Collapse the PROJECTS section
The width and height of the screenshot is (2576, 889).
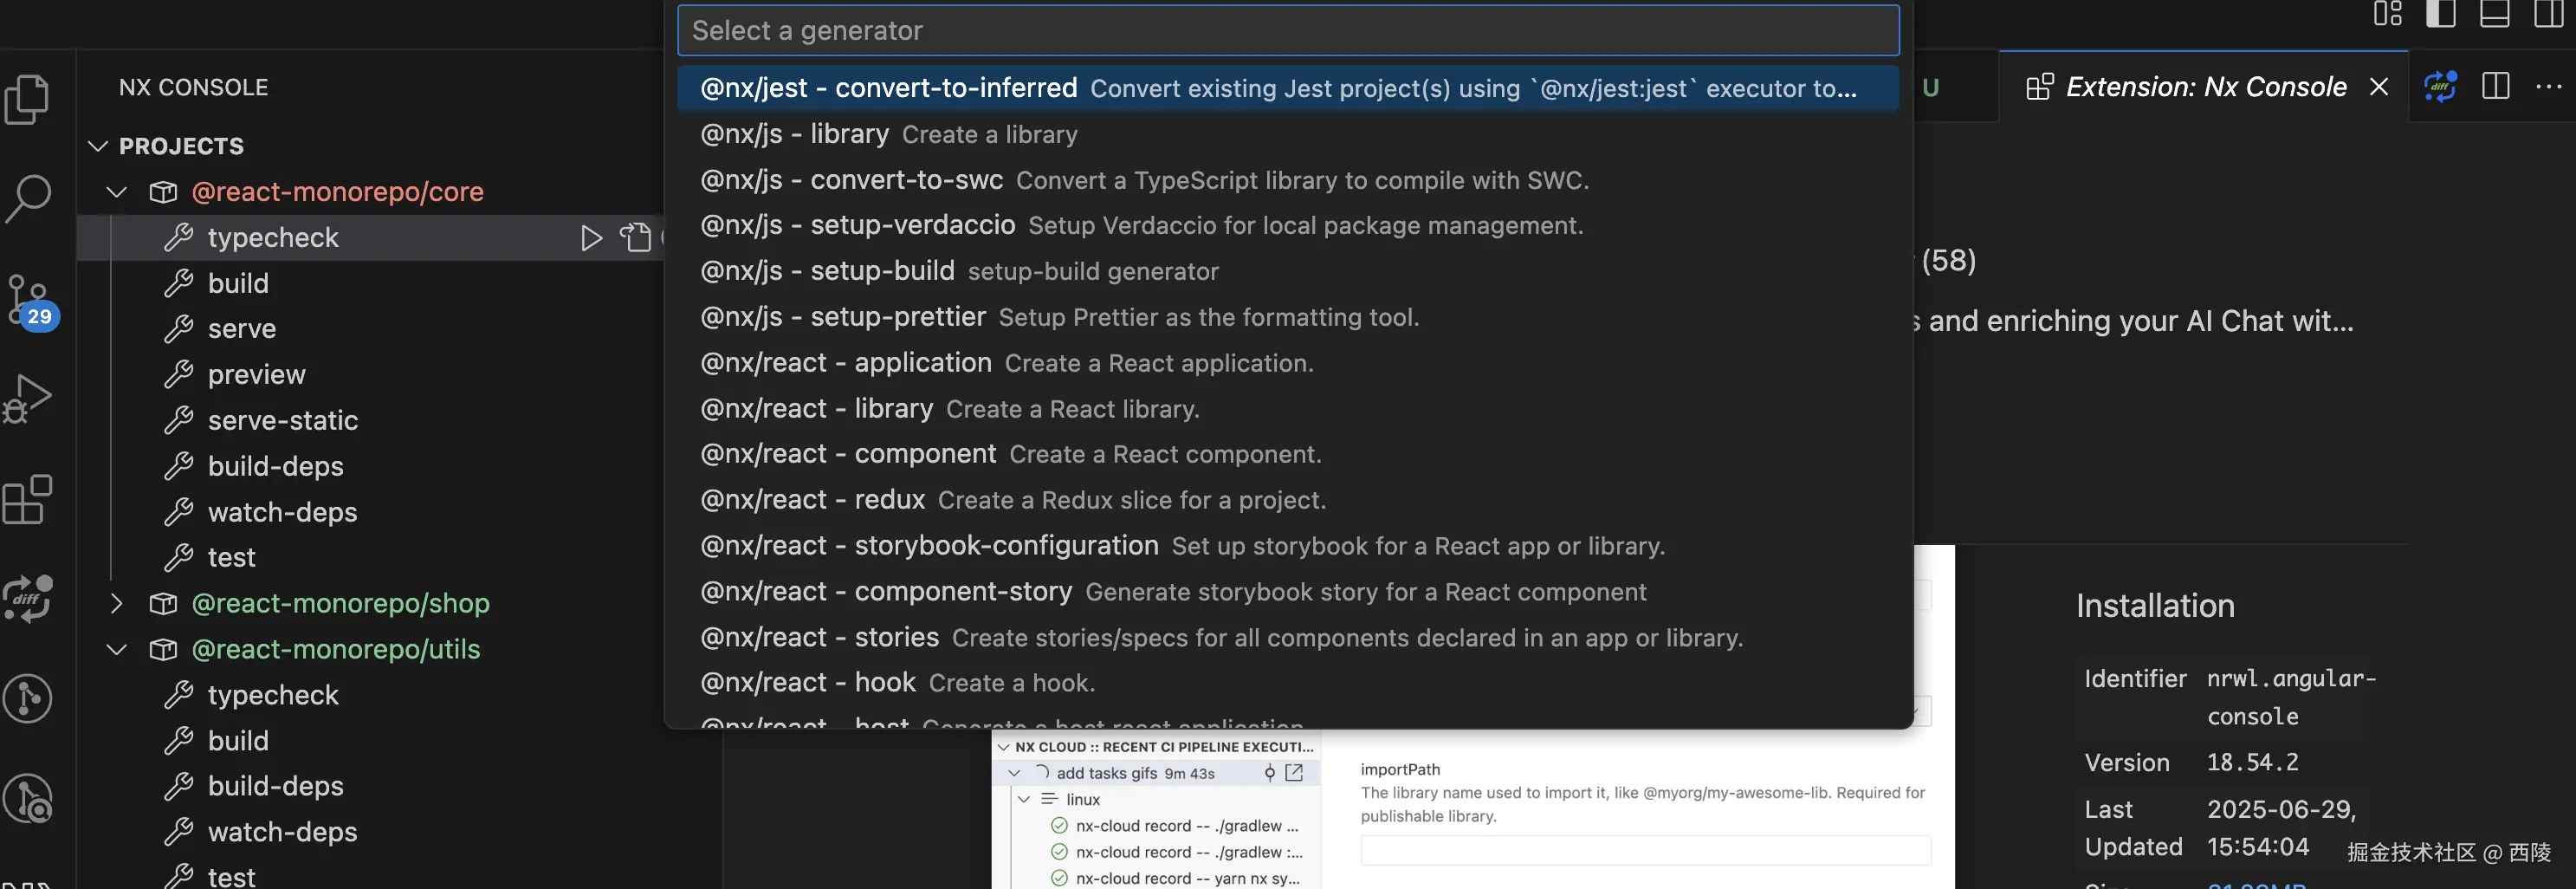(98, 146)
